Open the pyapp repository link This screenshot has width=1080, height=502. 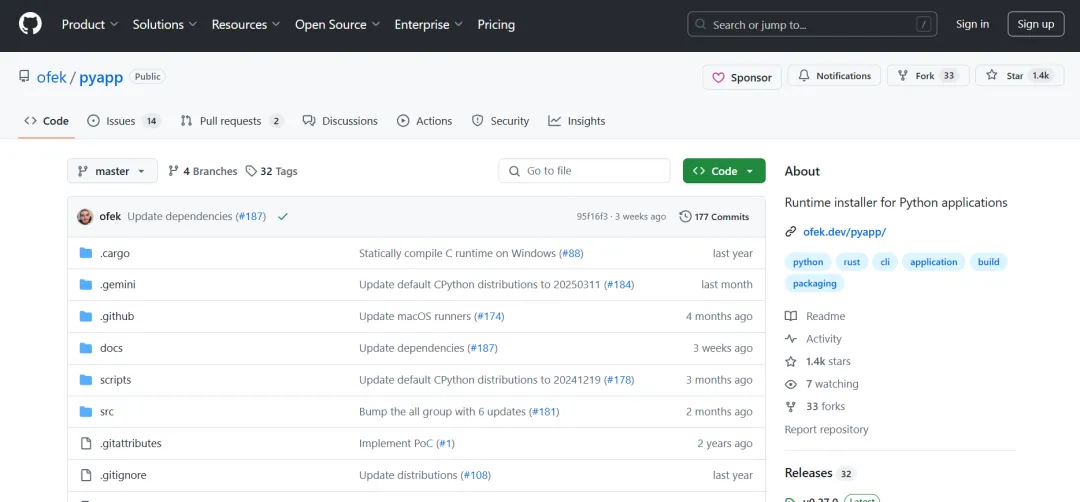pos(101,77)
